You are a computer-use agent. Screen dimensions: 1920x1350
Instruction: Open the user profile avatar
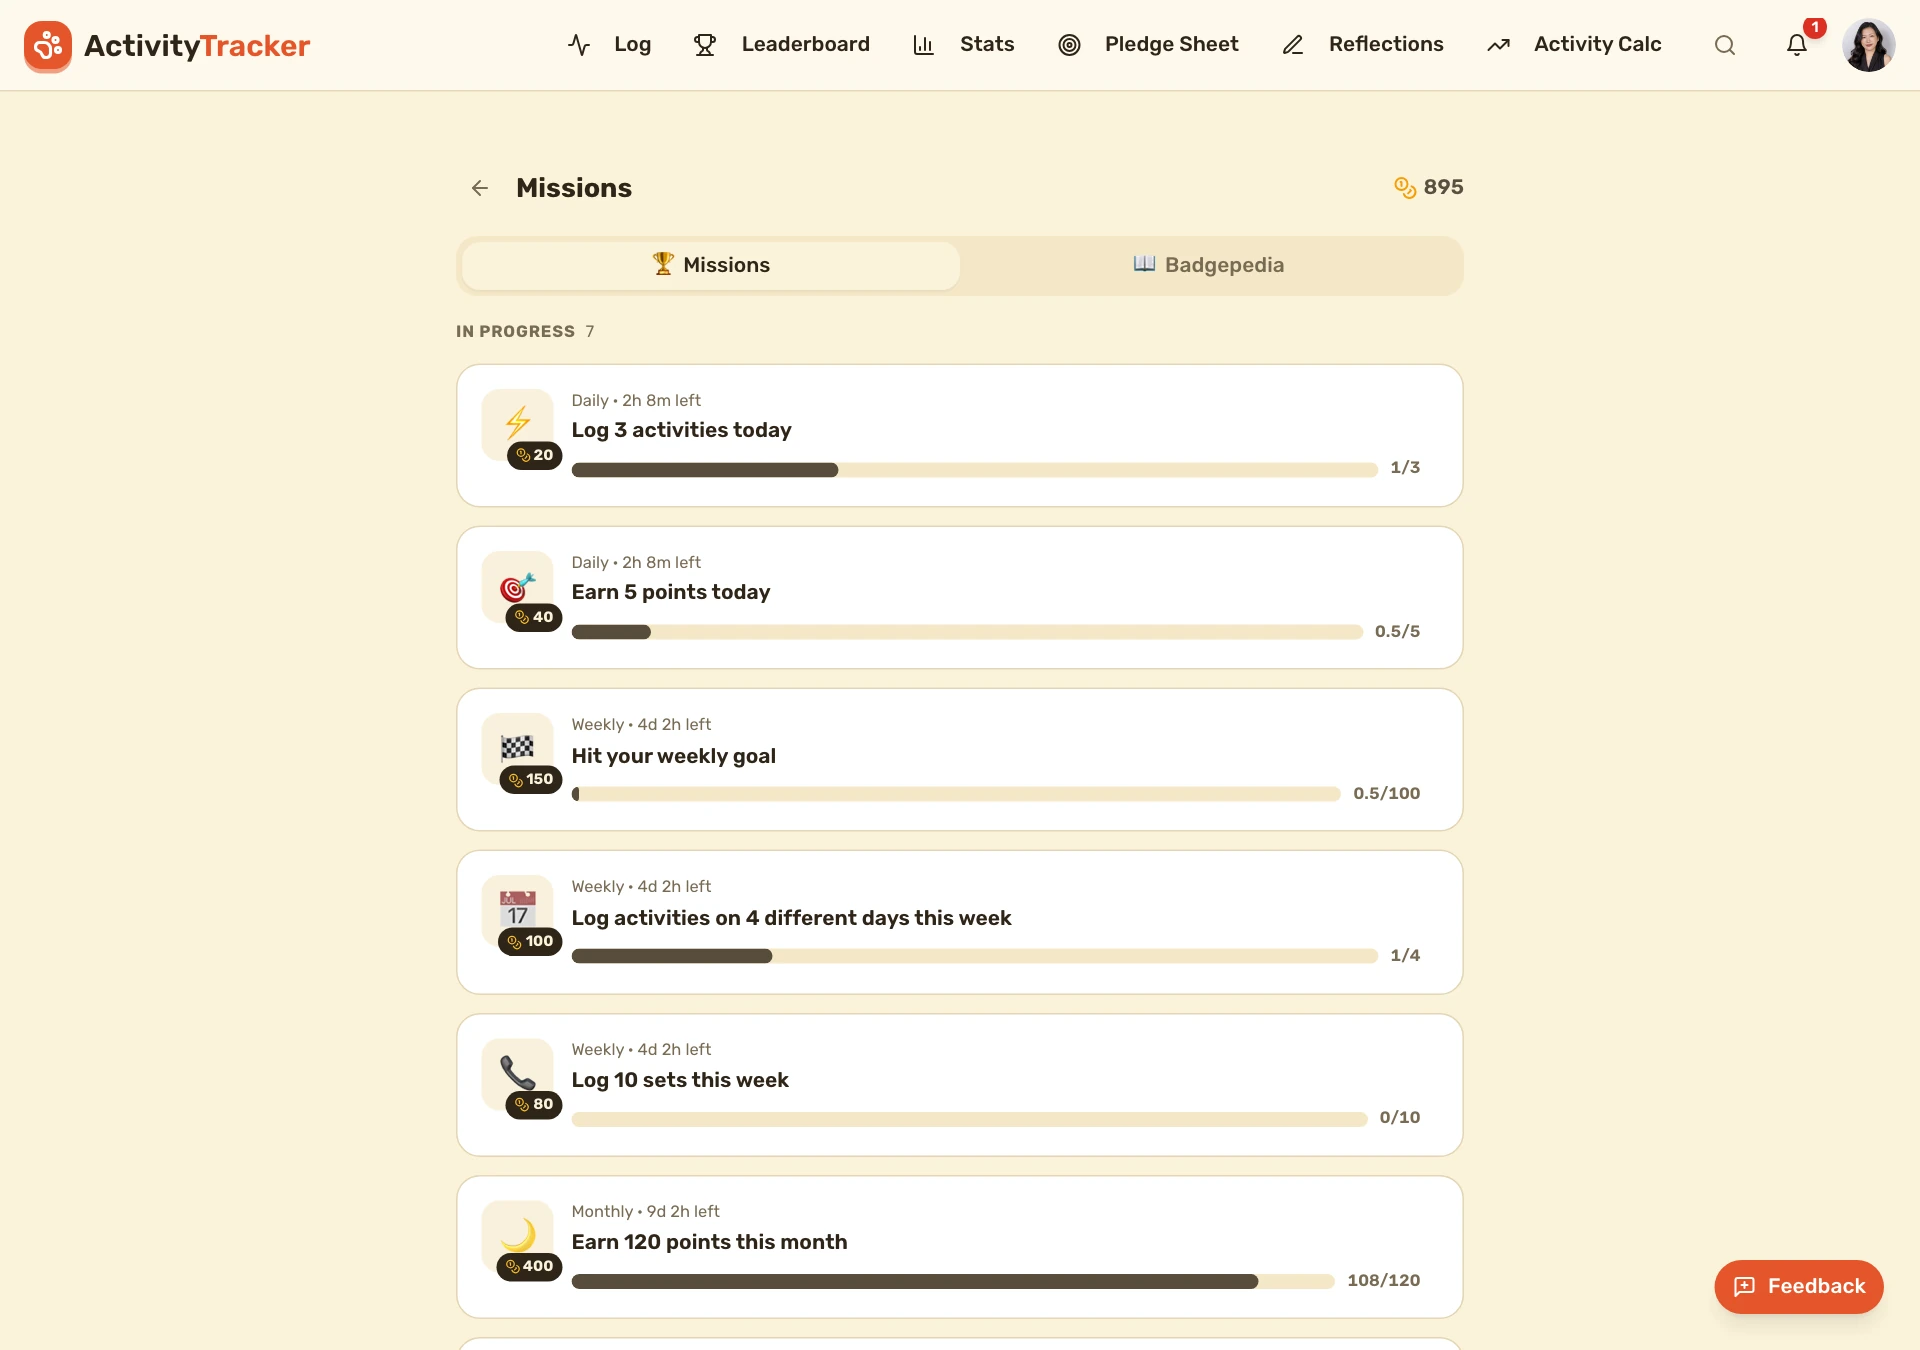(1868, 45)
